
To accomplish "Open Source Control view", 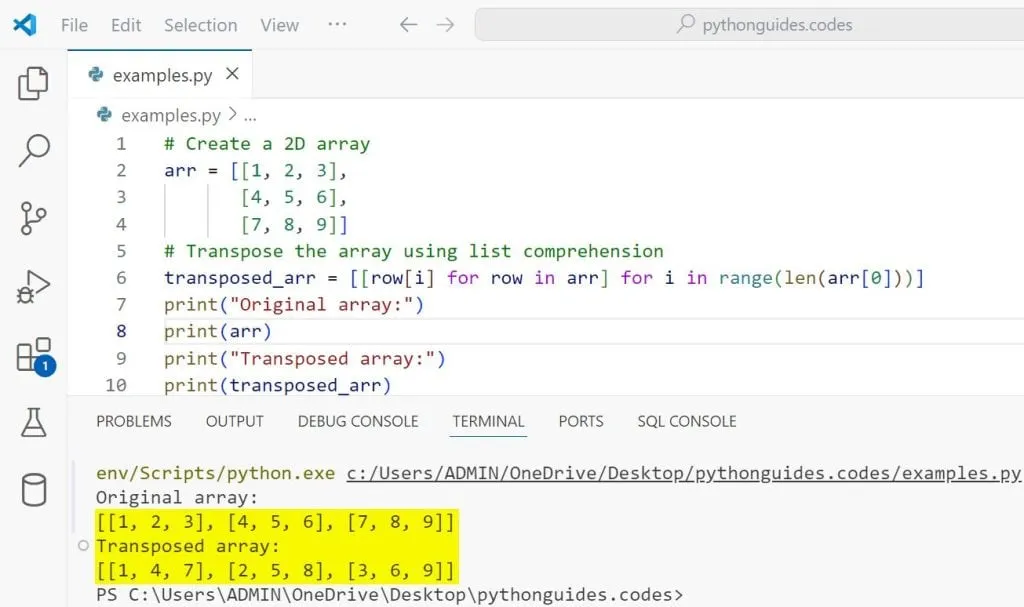I will (33, 218).
